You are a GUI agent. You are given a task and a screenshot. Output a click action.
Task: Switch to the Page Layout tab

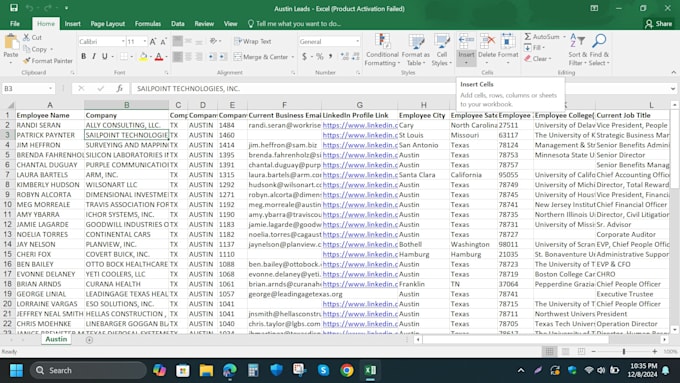(108, 24)
